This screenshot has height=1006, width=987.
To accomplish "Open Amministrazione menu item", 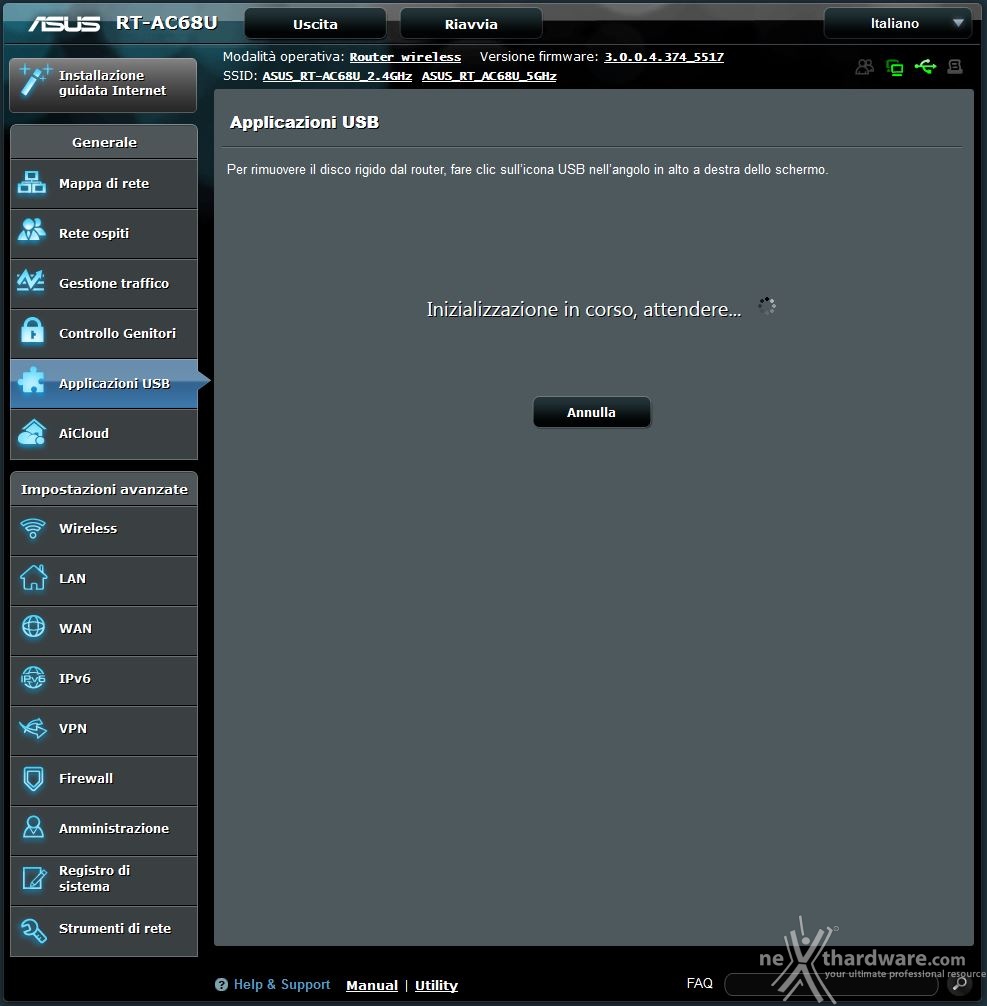I will [x=104, y=830].
